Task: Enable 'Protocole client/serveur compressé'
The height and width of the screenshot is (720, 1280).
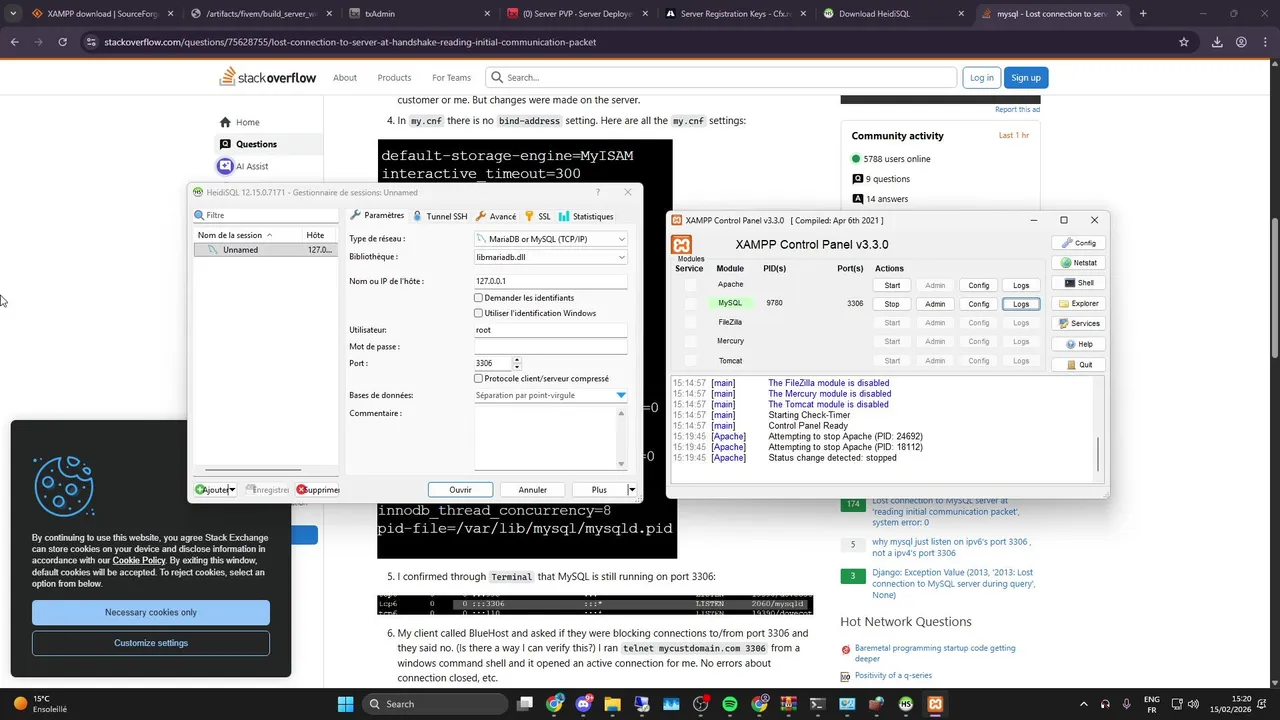Action: click(478, 379)
